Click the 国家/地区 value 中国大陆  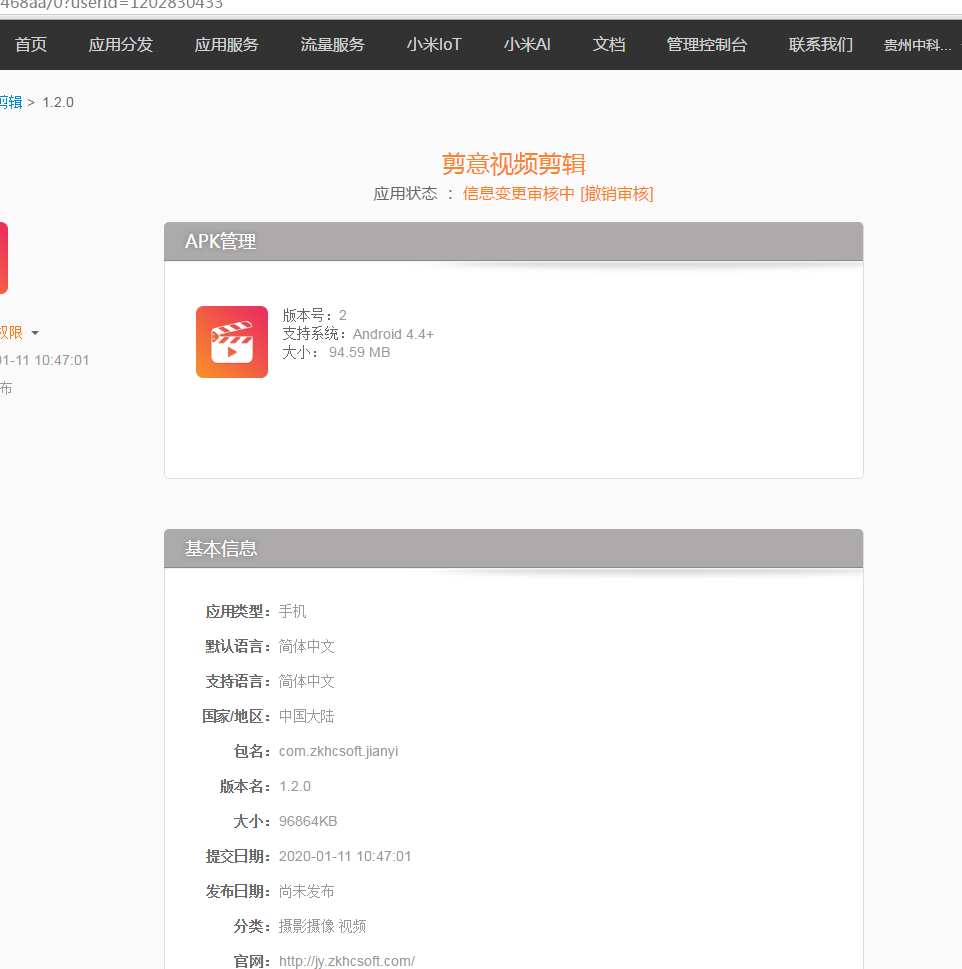(x=306, y=716)
